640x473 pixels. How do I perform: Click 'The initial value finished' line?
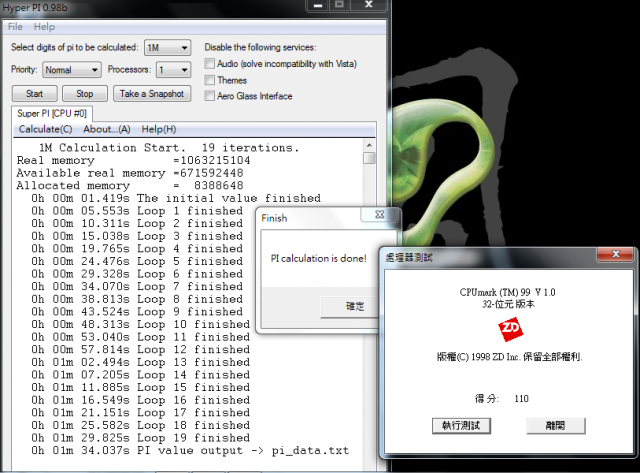pos(176,198)
